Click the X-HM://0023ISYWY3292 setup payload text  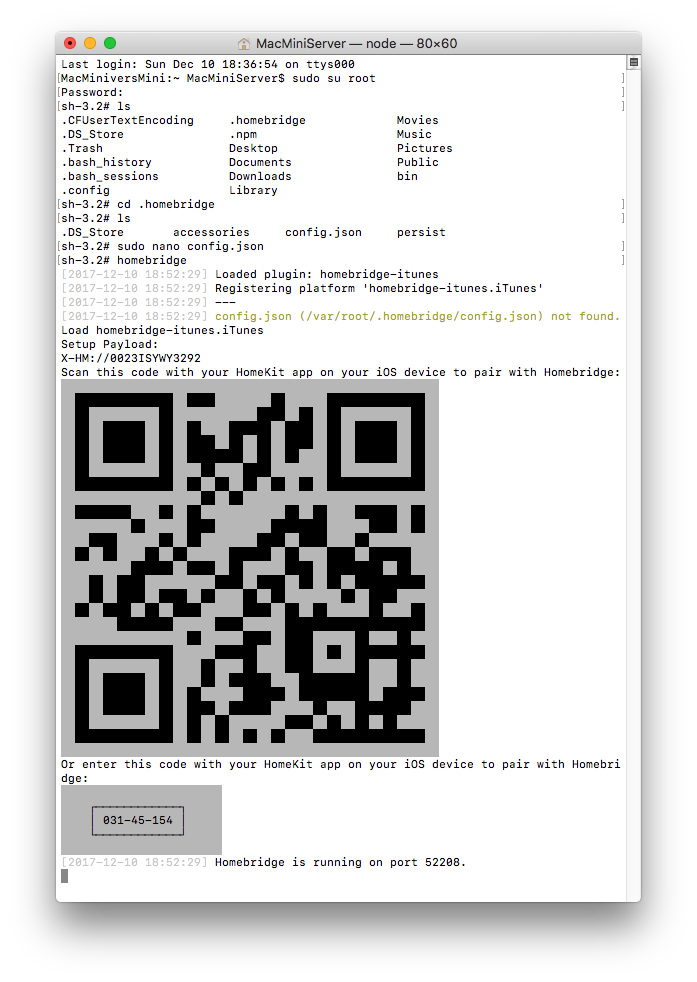click(131, 358)
